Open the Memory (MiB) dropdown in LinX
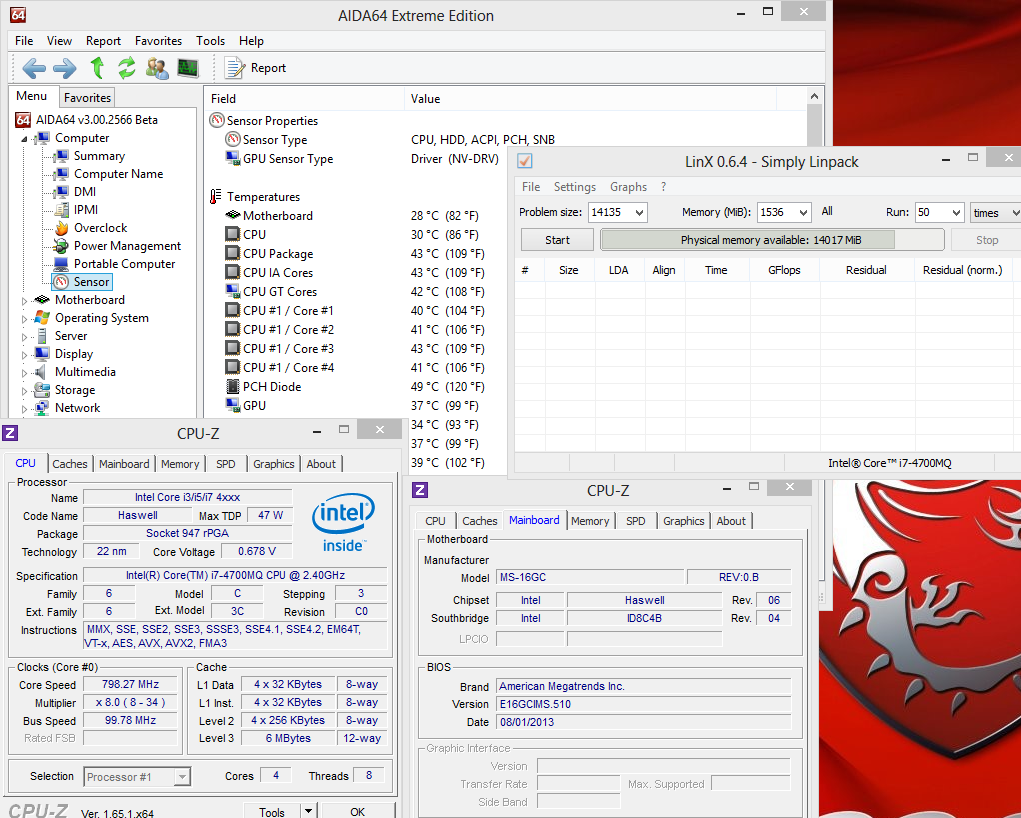 [x=801, y=213]
